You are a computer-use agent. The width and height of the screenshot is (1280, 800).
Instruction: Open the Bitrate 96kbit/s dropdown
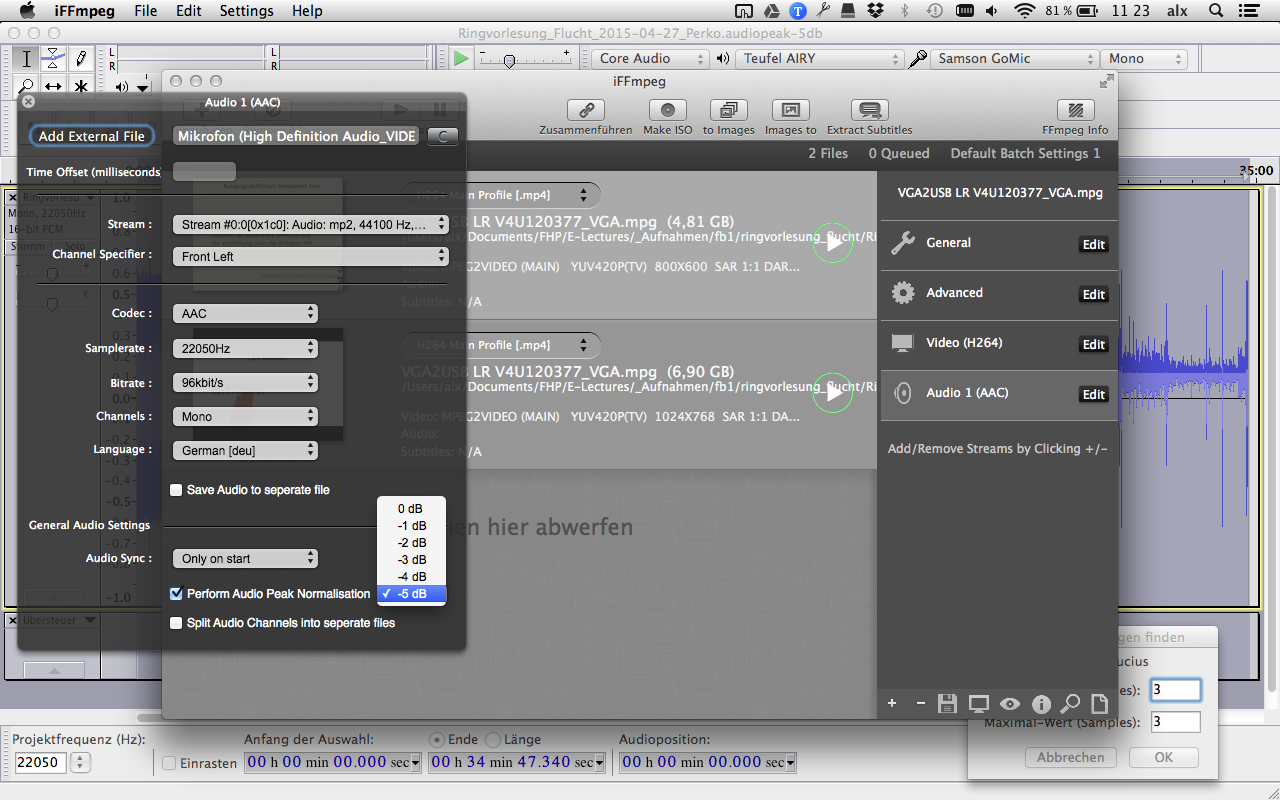click(245, 383)
